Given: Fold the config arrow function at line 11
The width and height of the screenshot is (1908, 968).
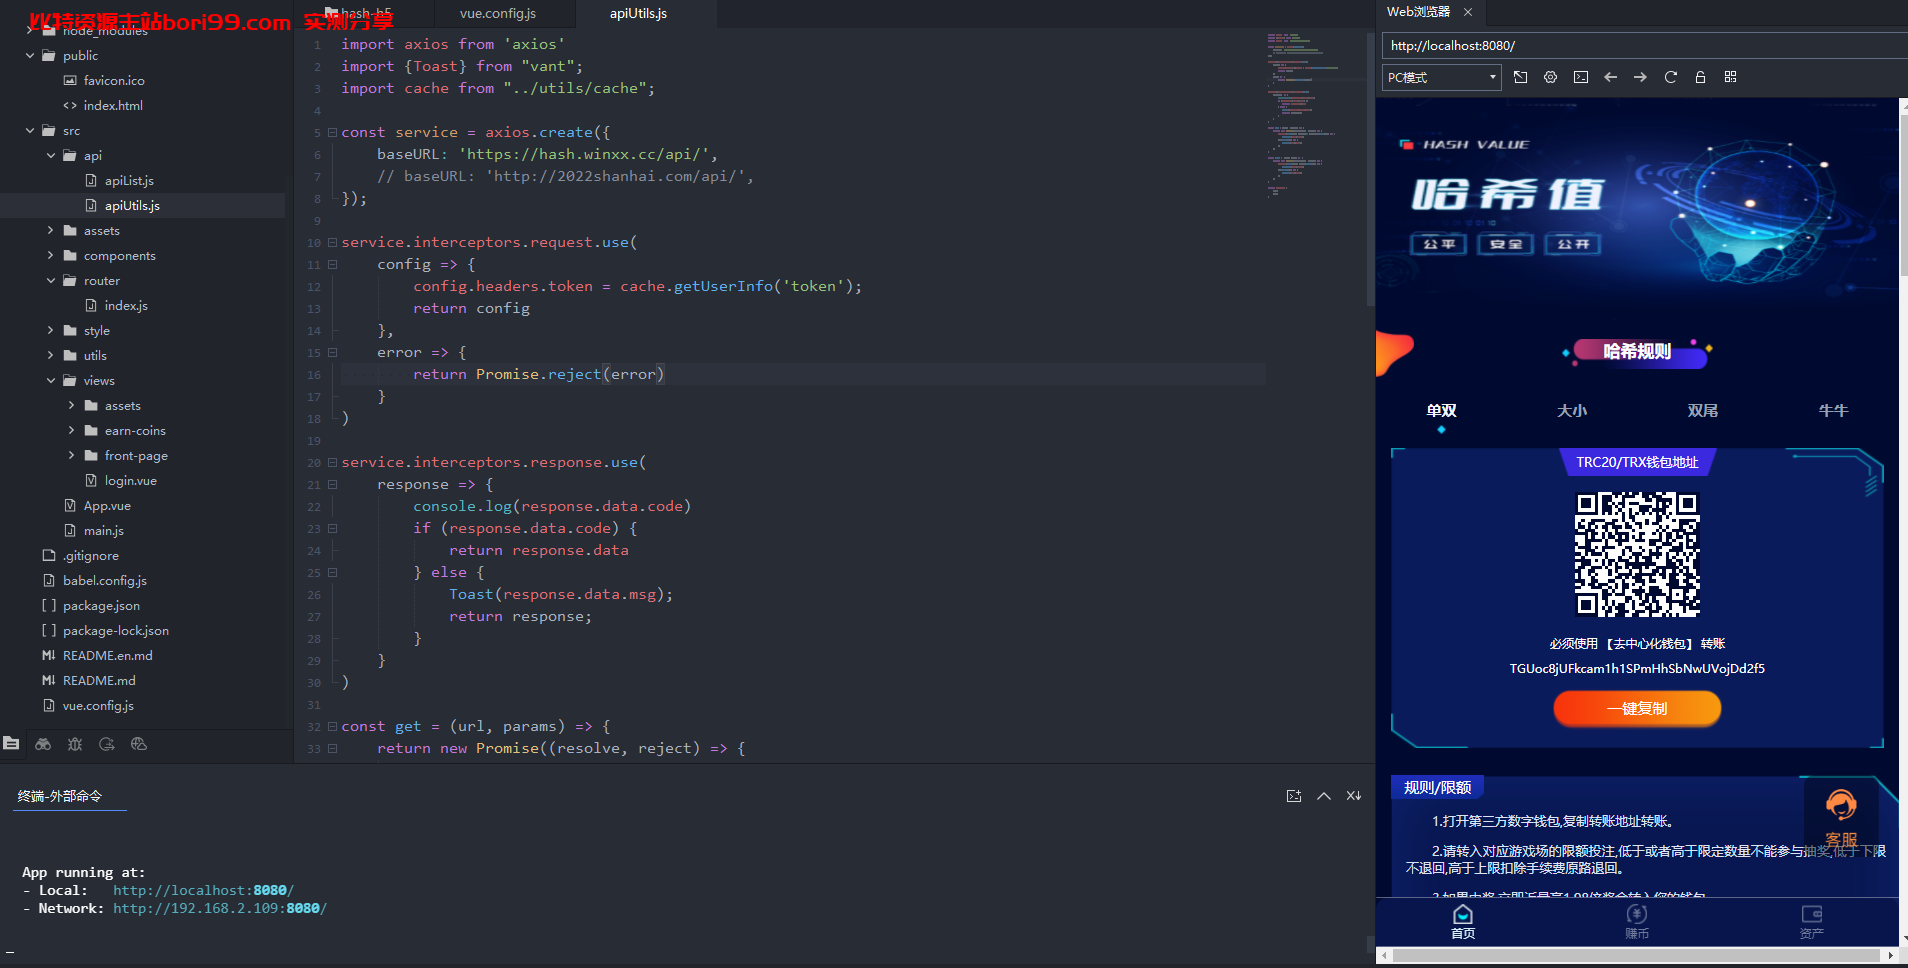Looking at the screenshot, I should (332, 264).
